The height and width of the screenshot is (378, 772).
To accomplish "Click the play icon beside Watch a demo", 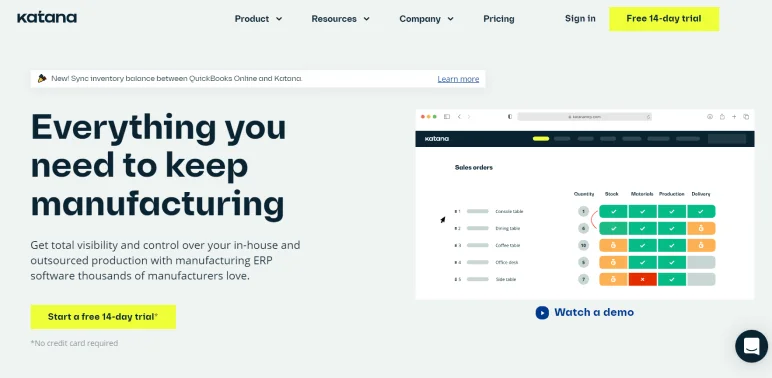I will pos(542,313).
